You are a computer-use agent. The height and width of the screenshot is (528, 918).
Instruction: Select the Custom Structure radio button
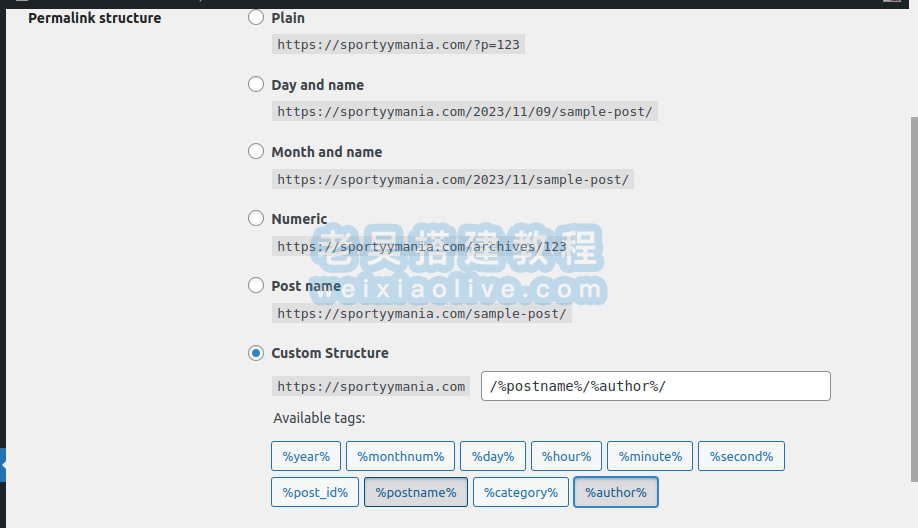pyautogui.click(x=256, y=353)
